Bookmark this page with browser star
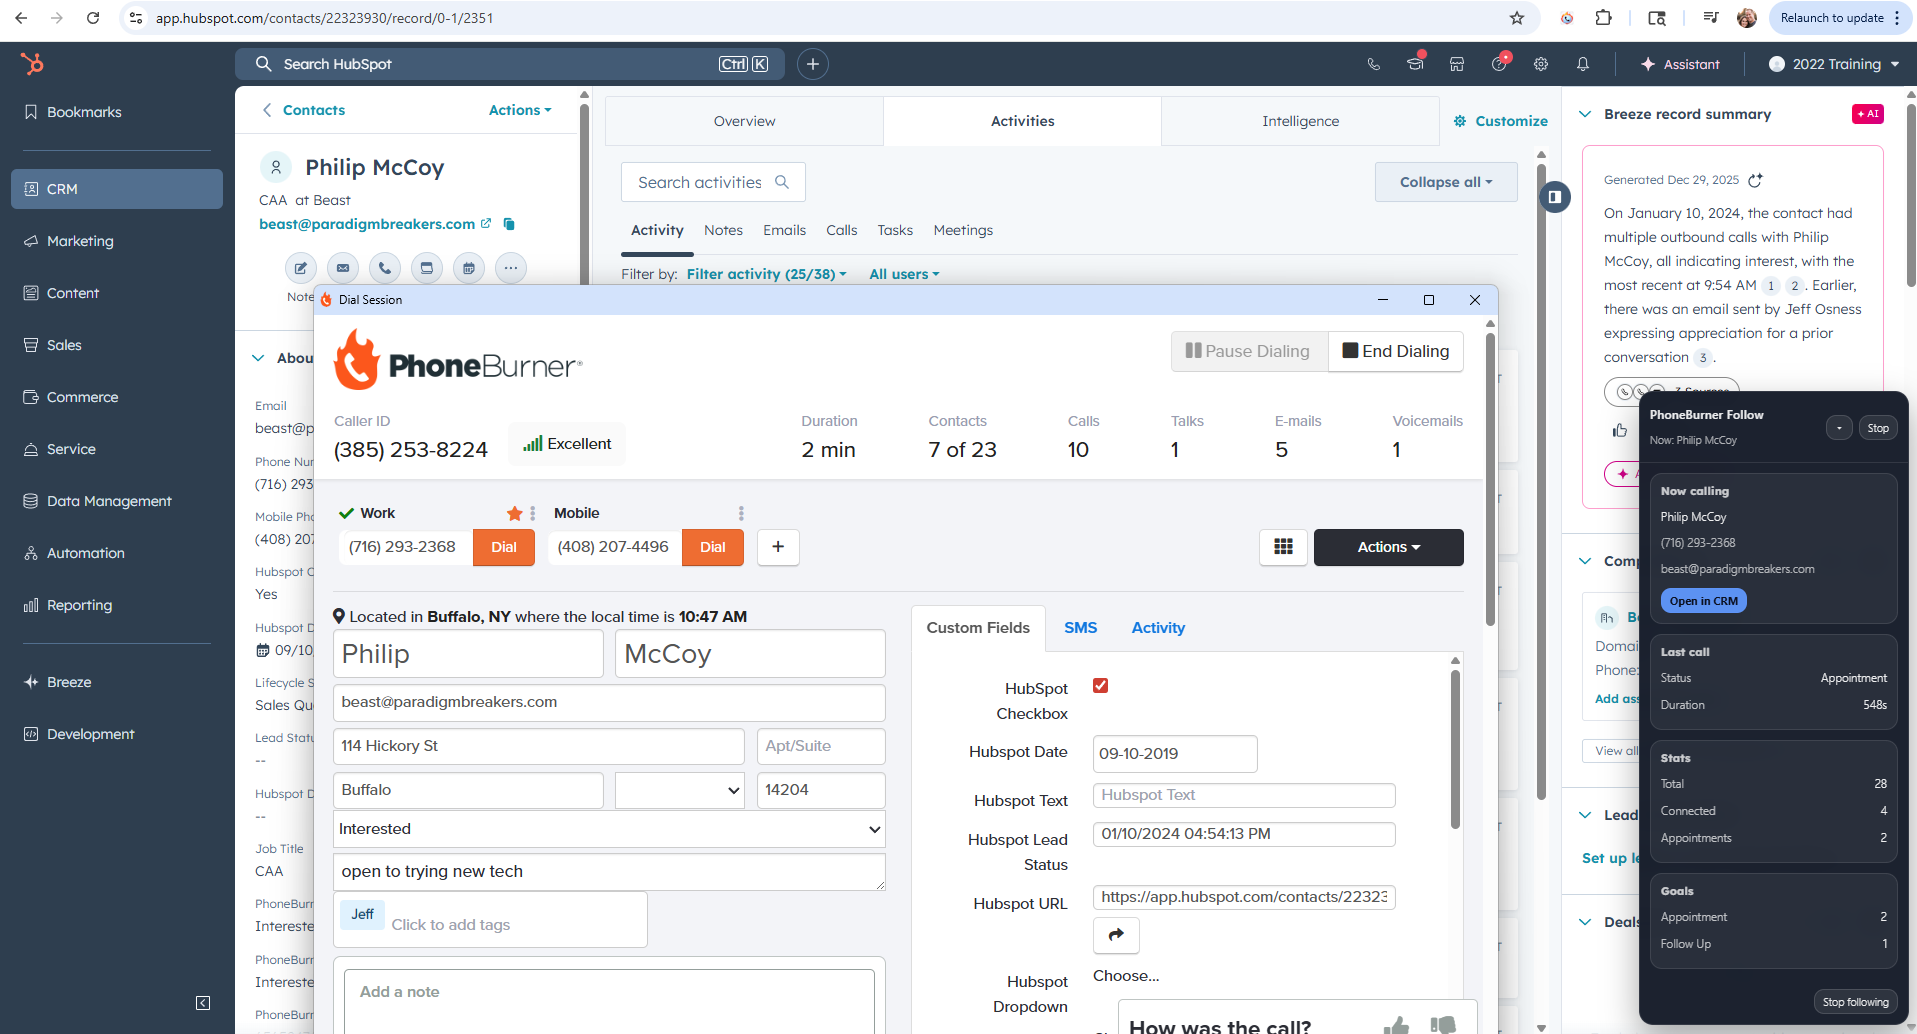The height and width of the screenshot is (1034, 1917). pos(1517,18)
